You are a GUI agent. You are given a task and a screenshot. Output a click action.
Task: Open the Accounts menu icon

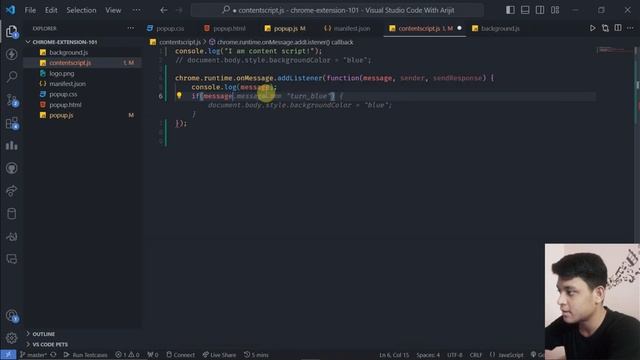point(11,316)
